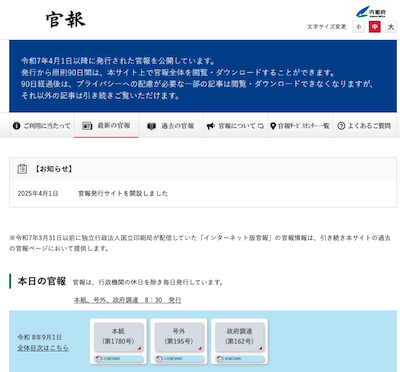The height and width of the screenshot is (372, 400).
Task: Click the 官報 site logo
Action: [x=66, y=19]
